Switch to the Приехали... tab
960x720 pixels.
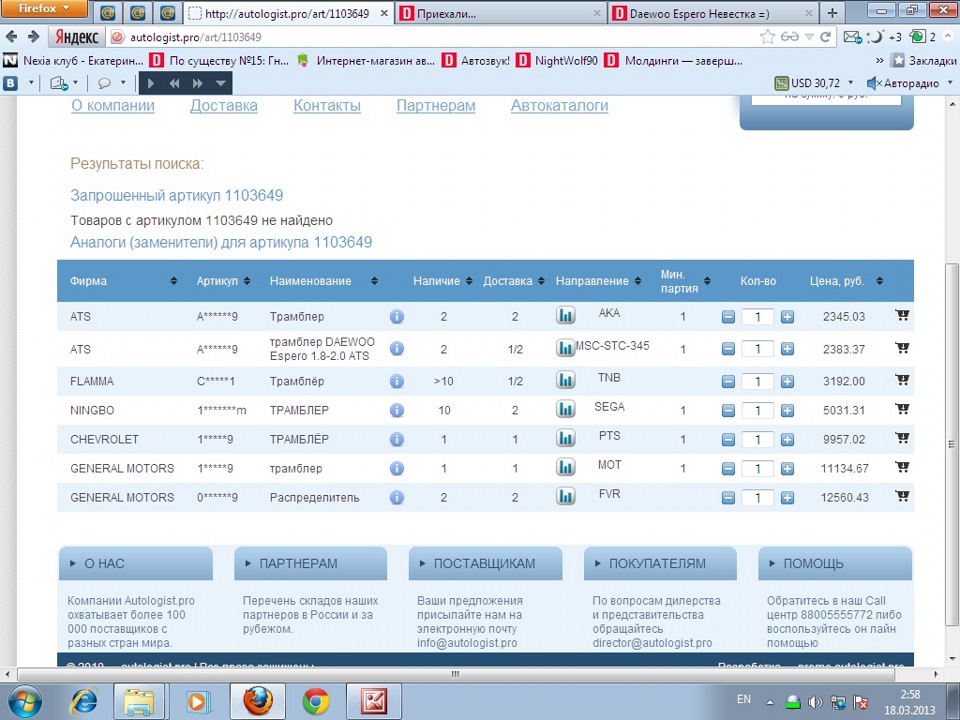[x=501, y=13]
